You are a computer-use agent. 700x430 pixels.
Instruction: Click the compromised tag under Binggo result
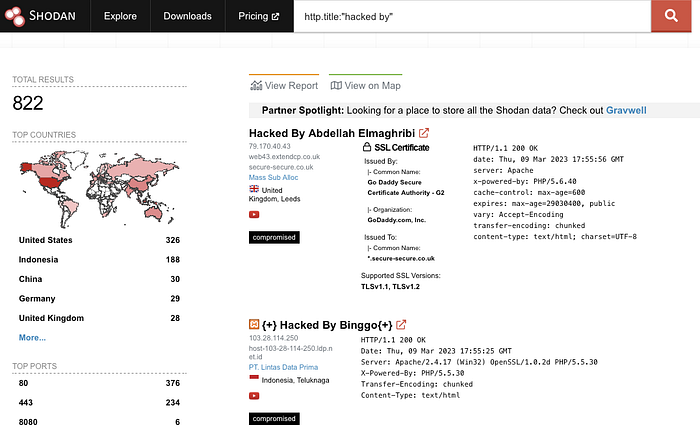[x=274, y=418]
